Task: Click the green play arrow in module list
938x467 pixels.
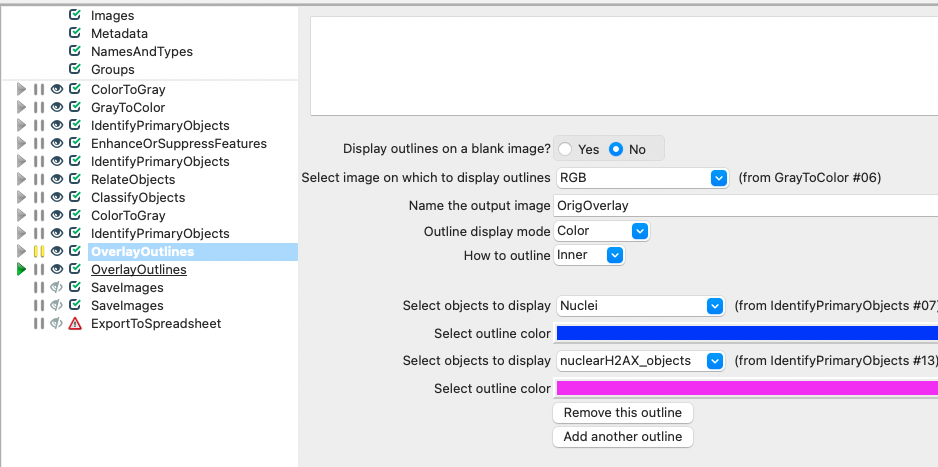Action: coord(21,270)
